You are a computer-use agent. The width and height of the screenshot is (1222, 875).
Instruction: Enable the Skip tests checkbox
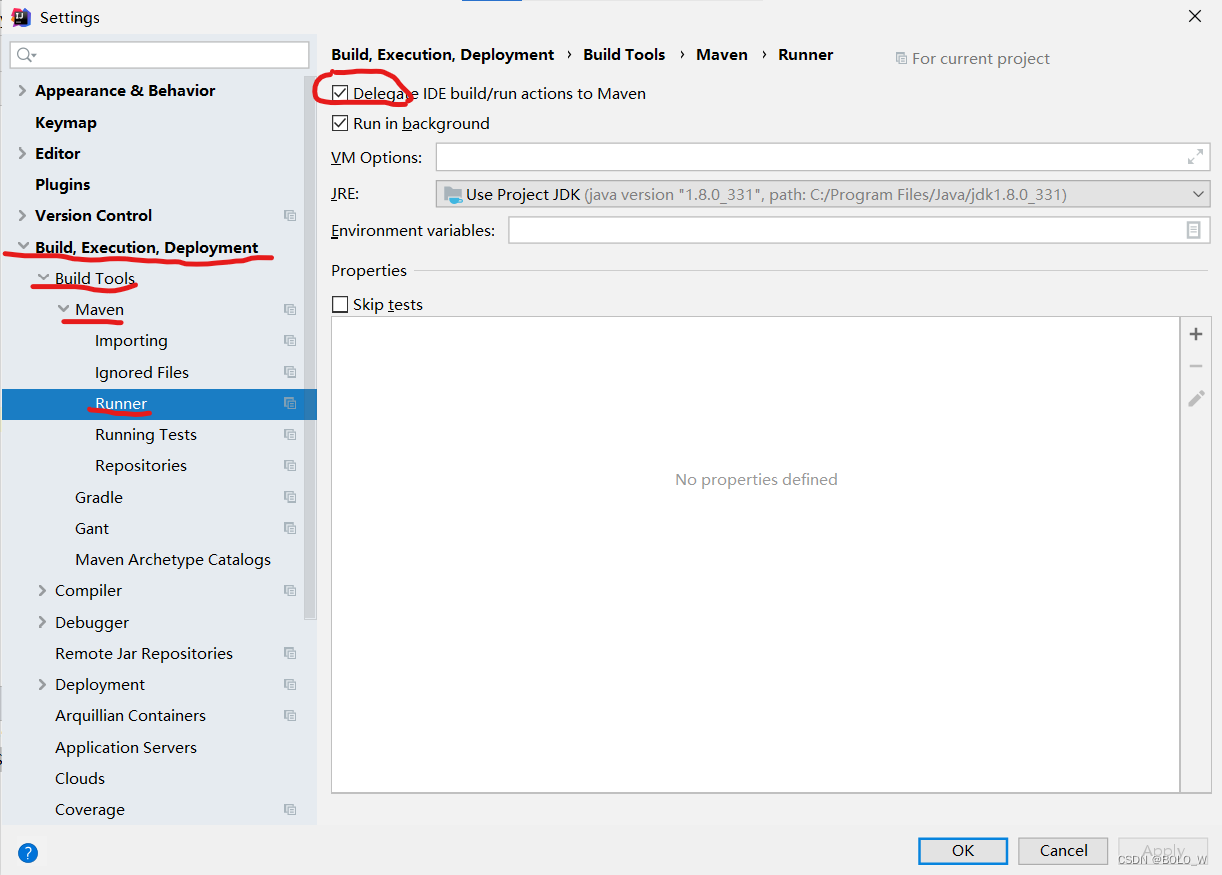(x=340, y=304)
